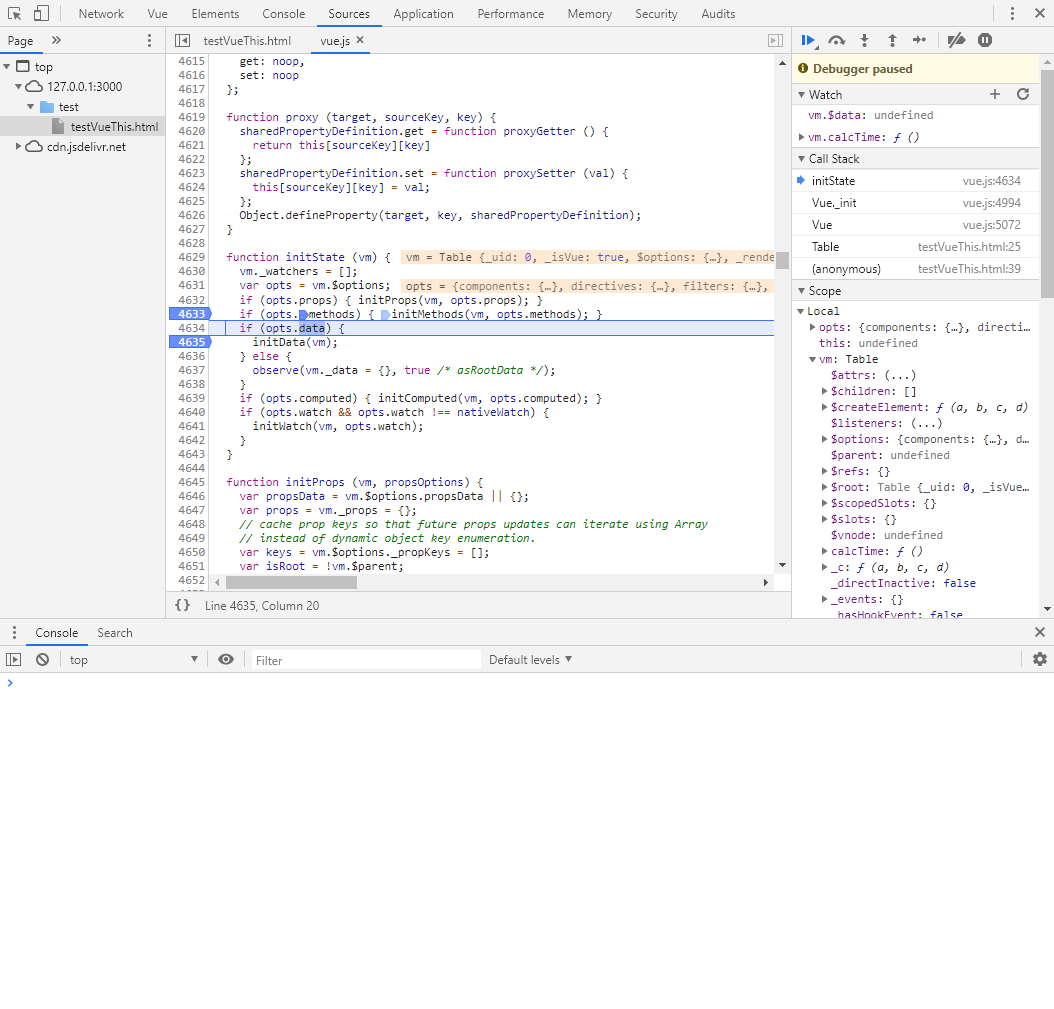1054x1009 pixels.
Task: Click the code editor horizontal scrollbar thumb
Action: [291, 582]
